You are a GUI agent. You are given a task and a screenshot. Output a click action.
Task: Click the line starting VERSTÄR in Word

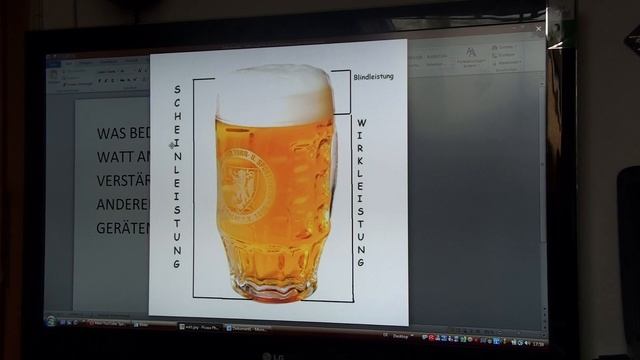[x=123, y=180]
